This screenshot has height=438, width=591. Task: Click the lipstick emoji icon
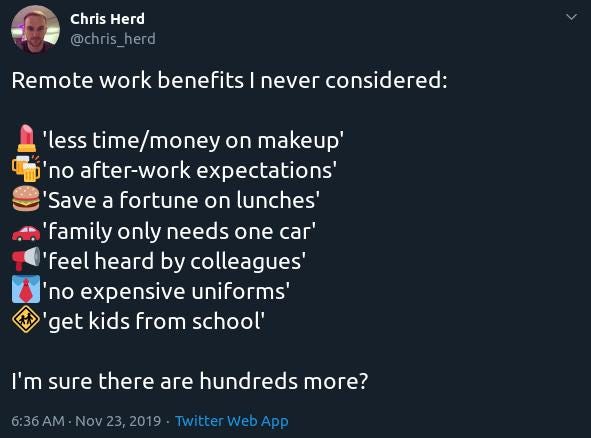point(26,138)
